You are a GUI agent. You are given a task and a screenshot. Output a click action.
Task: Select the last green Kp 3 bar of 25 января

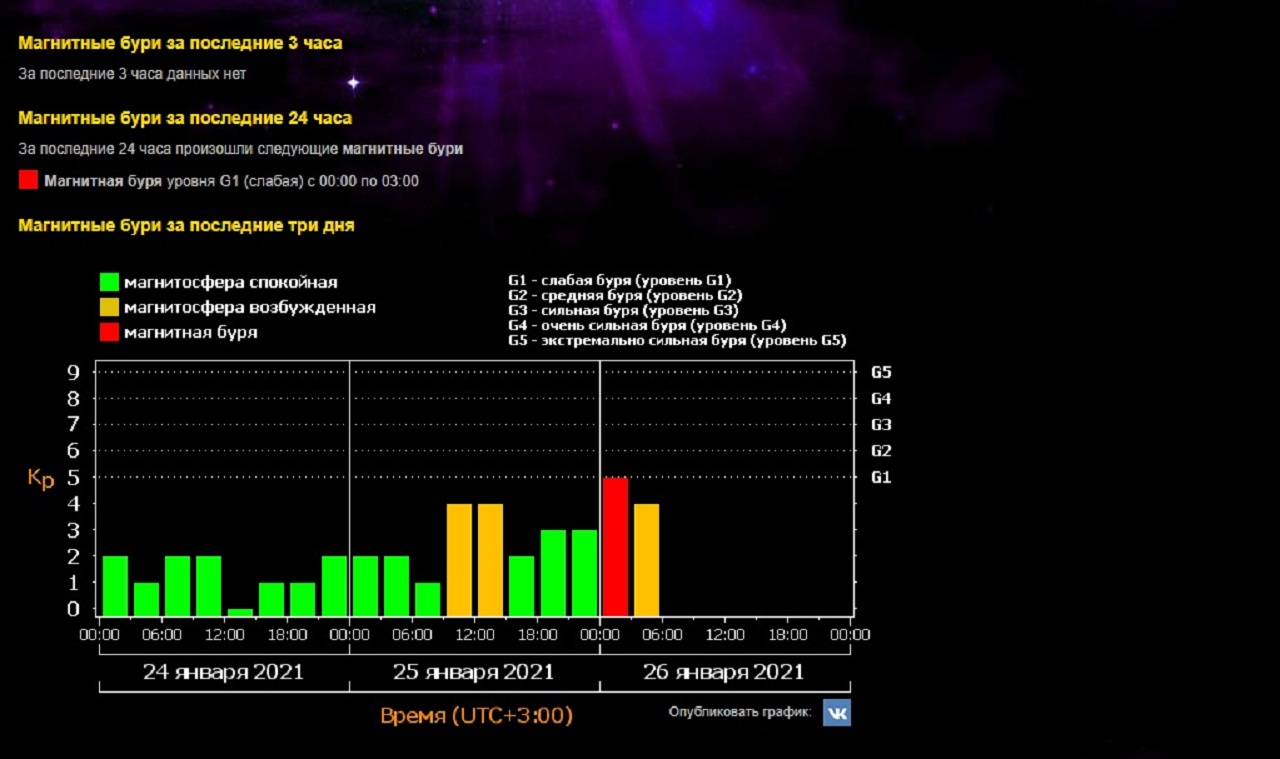tap(584, 573)
